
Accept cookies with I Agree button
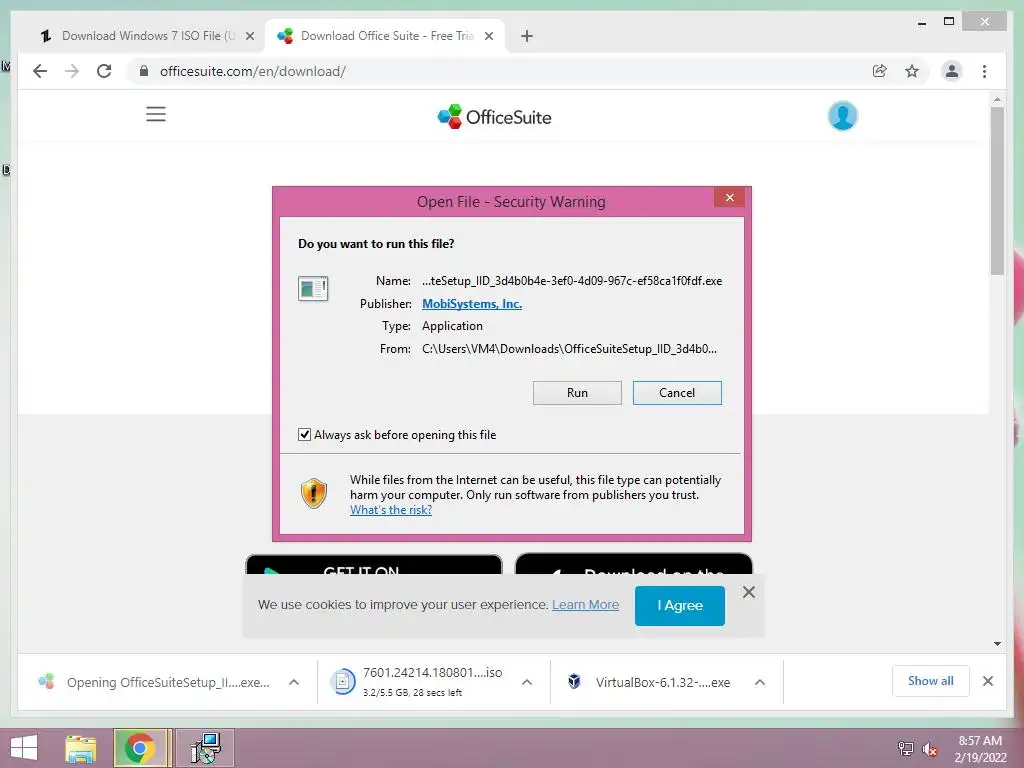[x=680, y=605]
